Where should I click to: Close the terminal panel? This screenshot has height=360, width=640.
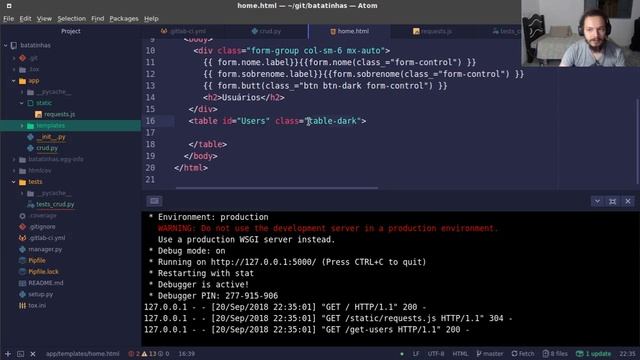pos(628,201)
